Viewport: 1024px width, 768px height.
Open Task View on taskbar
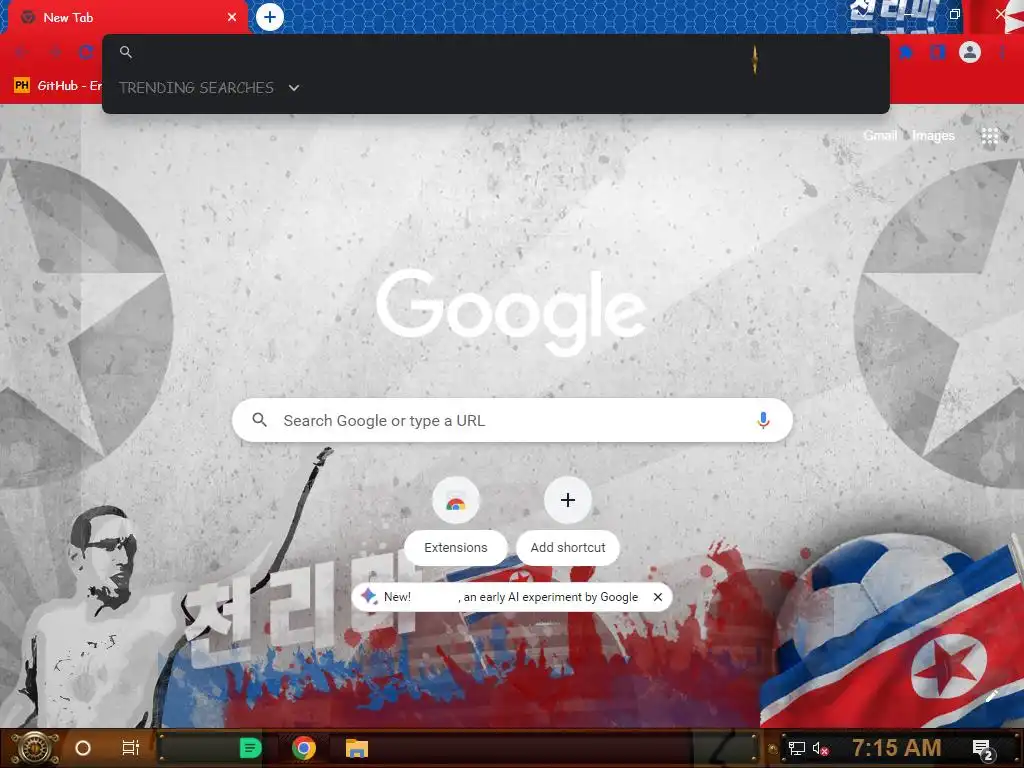(131, 748)
